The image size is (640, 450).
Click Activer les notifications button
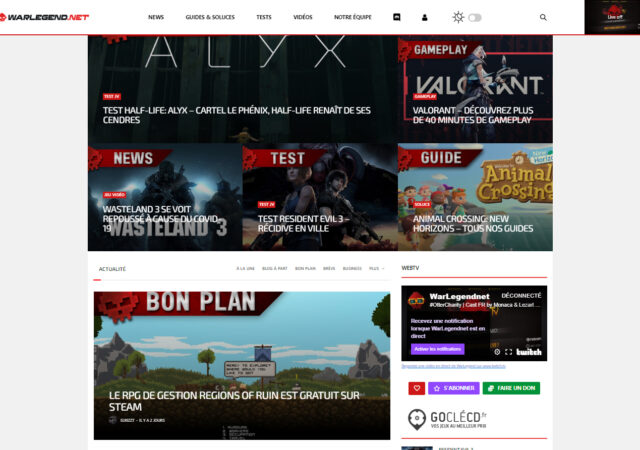pos(437,349)
